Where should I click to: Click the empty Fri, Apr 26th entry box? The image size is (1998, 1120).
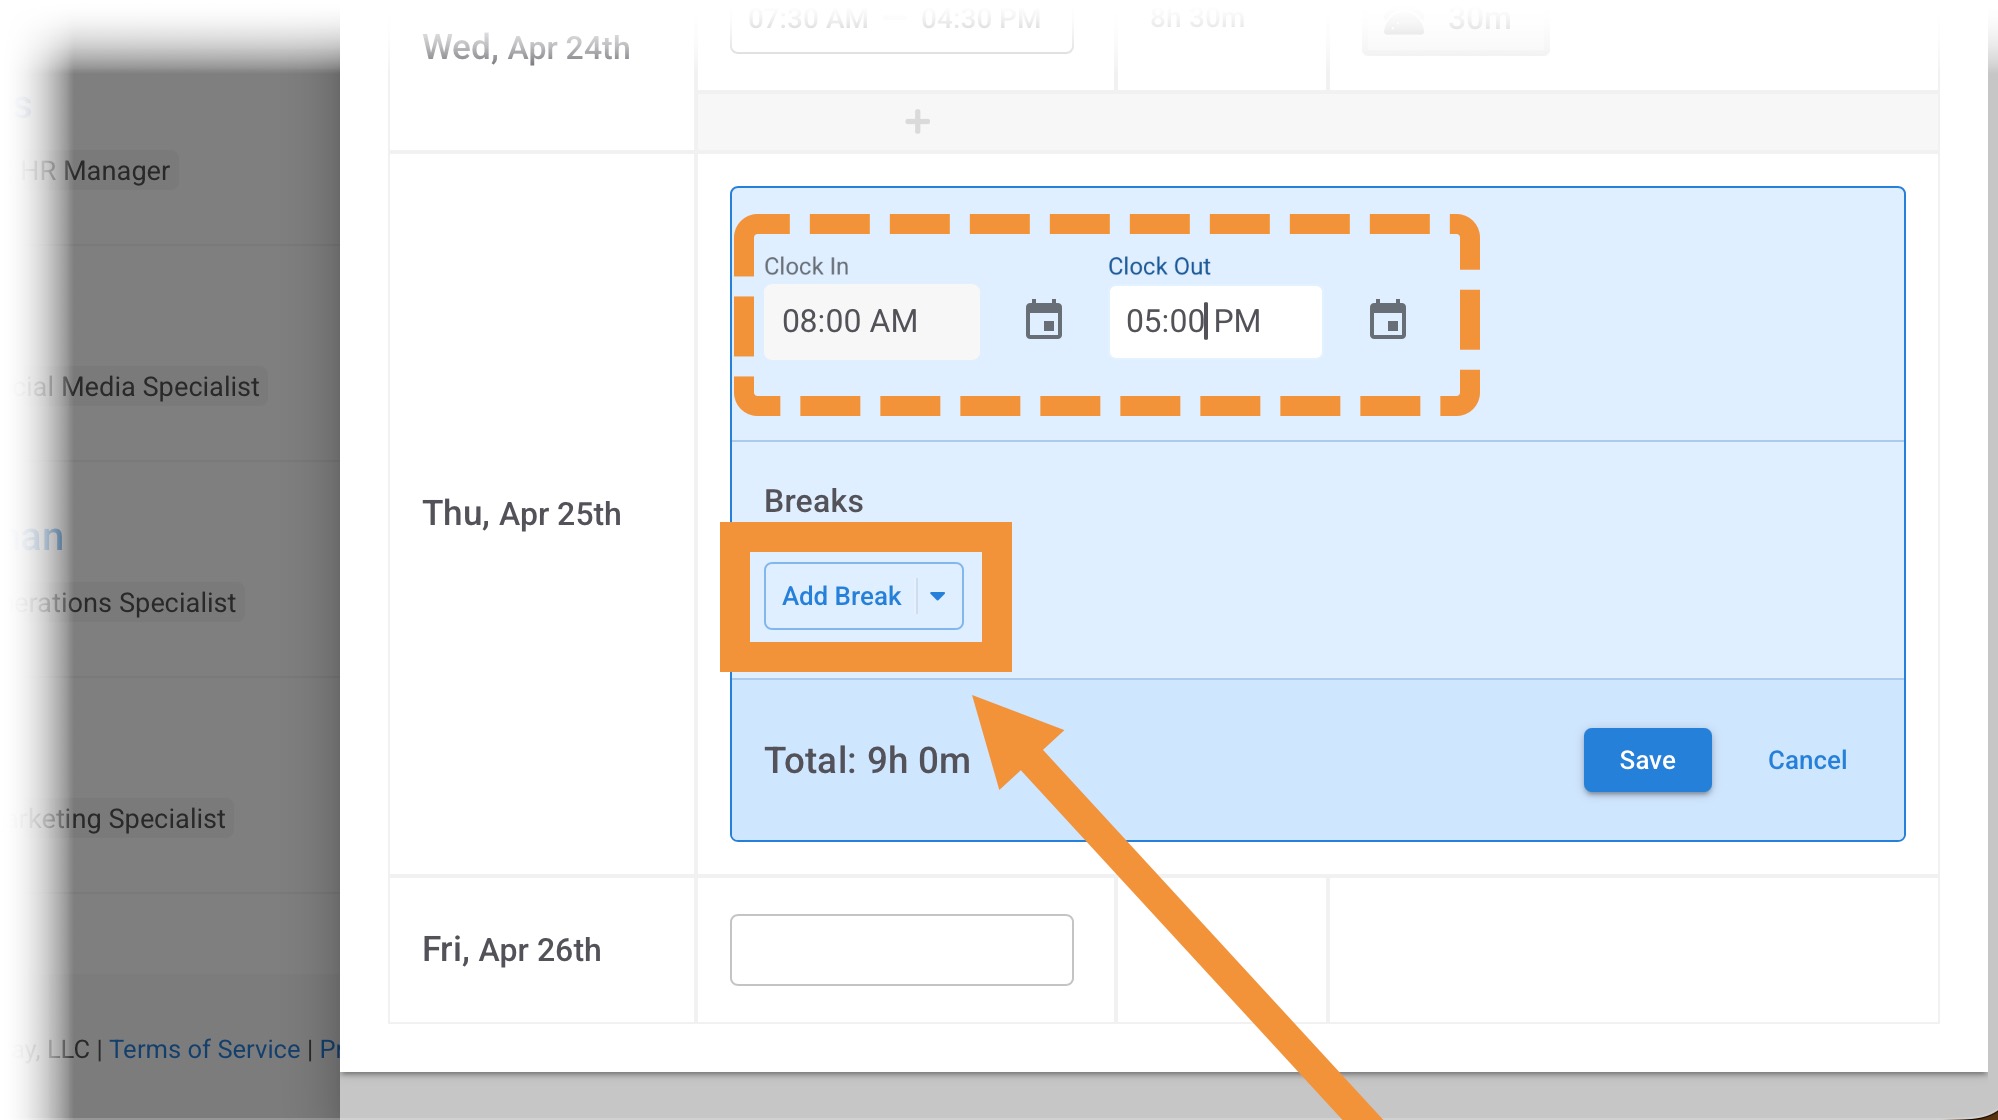901,949
